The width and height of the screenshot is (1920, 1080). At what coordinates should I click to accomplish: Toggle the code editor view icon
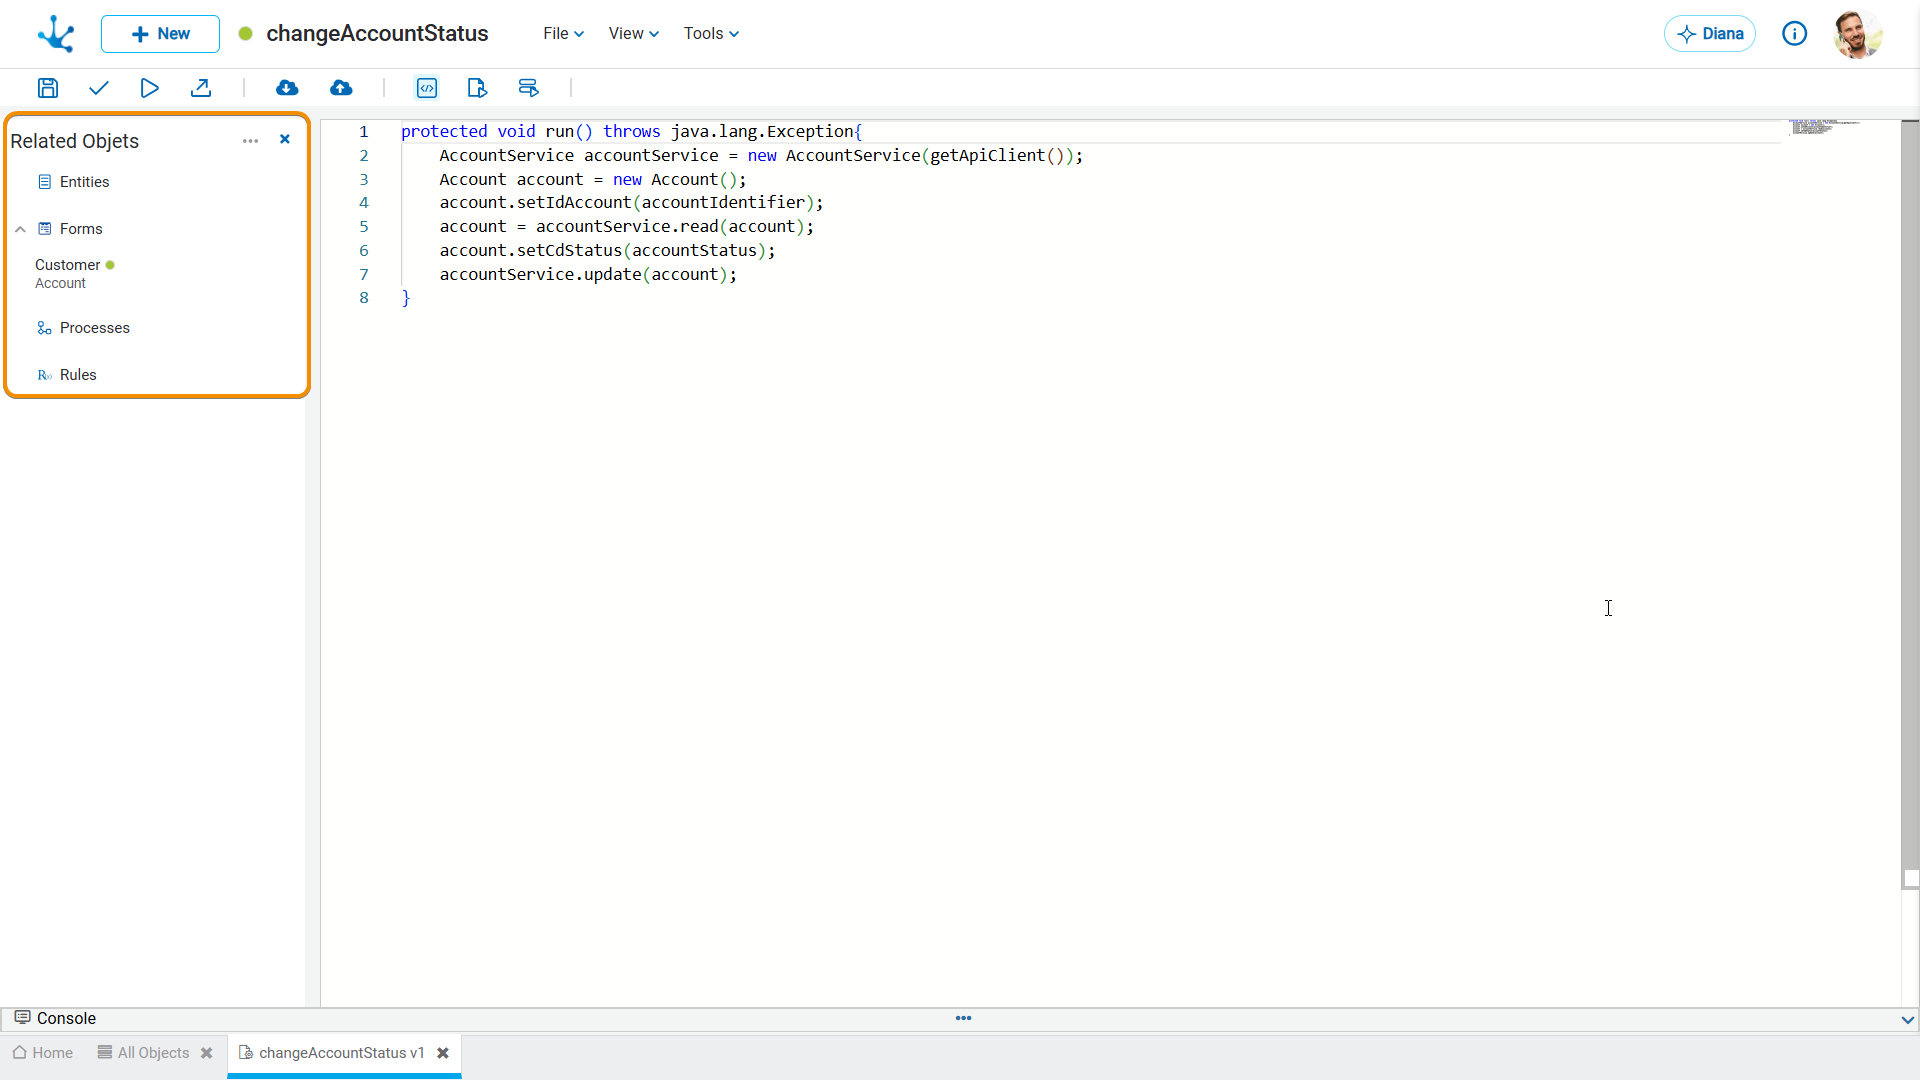427,88
